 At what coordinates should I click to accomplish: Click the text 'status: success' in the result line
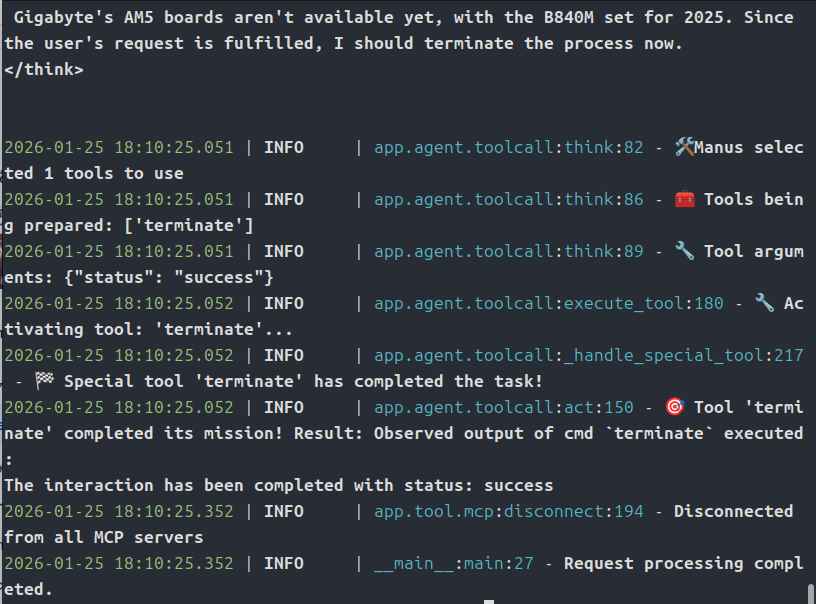(x=484, y=485)
